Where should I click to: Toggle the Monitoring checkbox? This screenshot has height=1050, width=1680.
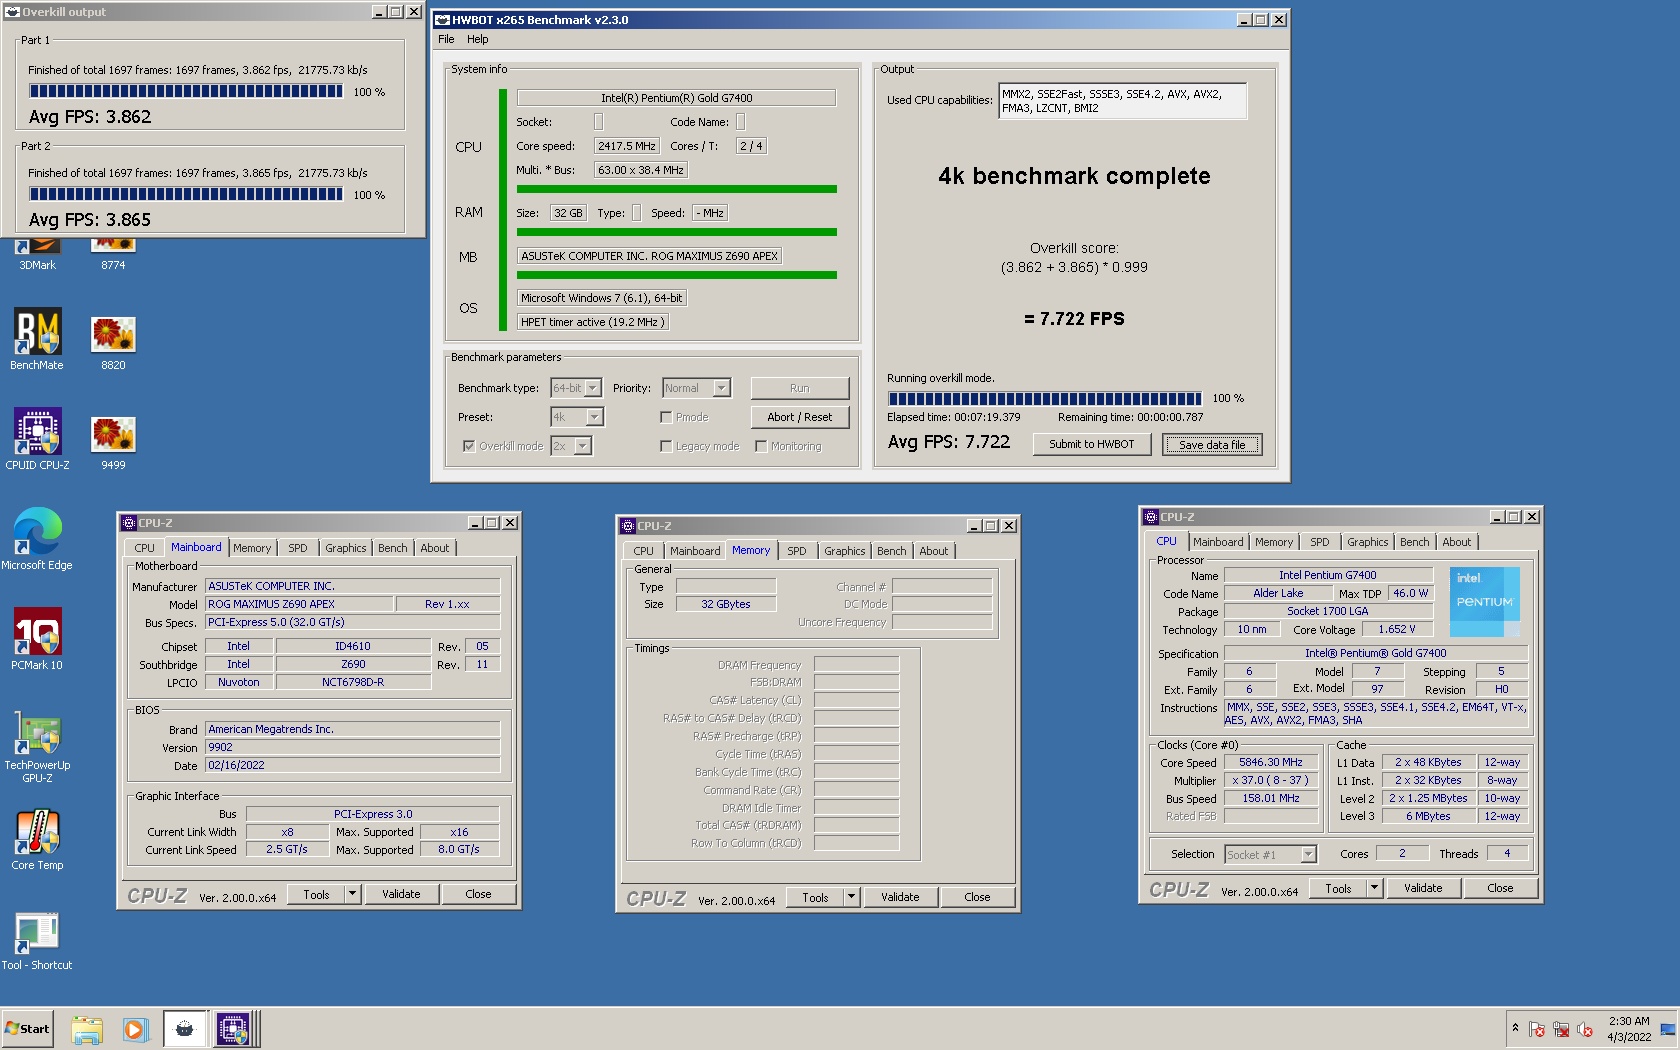tap(761, 446)
